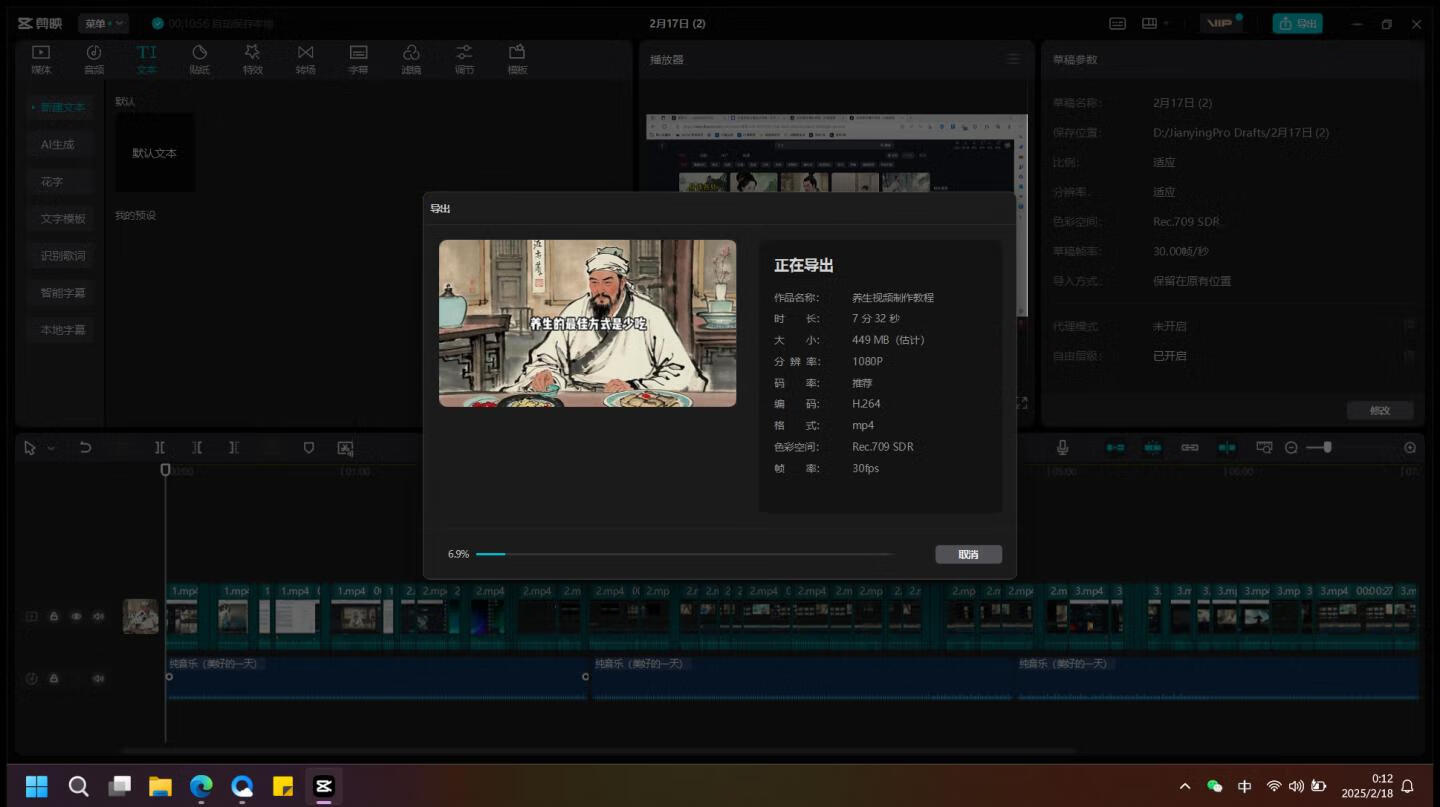1440x807 pixels.
Task: Click the undo arrow in the timeline toolbar
Action: tap(86, 448)
